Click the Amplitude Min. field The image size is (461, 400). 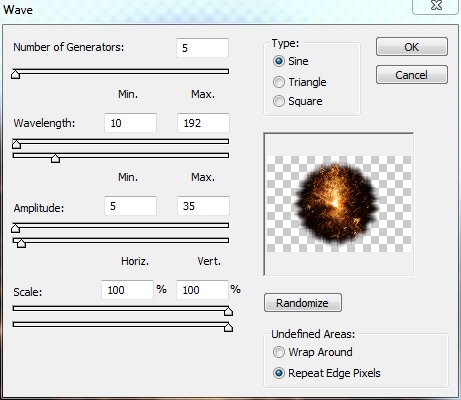tap(130, 206)
